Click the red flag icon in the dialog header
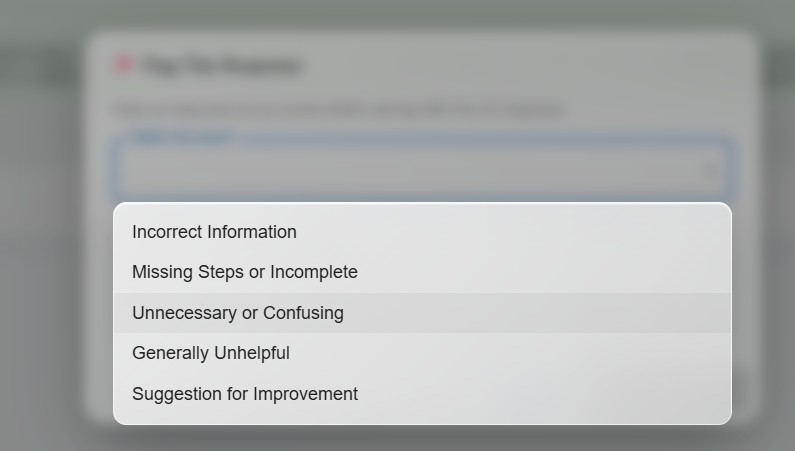 coord(124,66)
